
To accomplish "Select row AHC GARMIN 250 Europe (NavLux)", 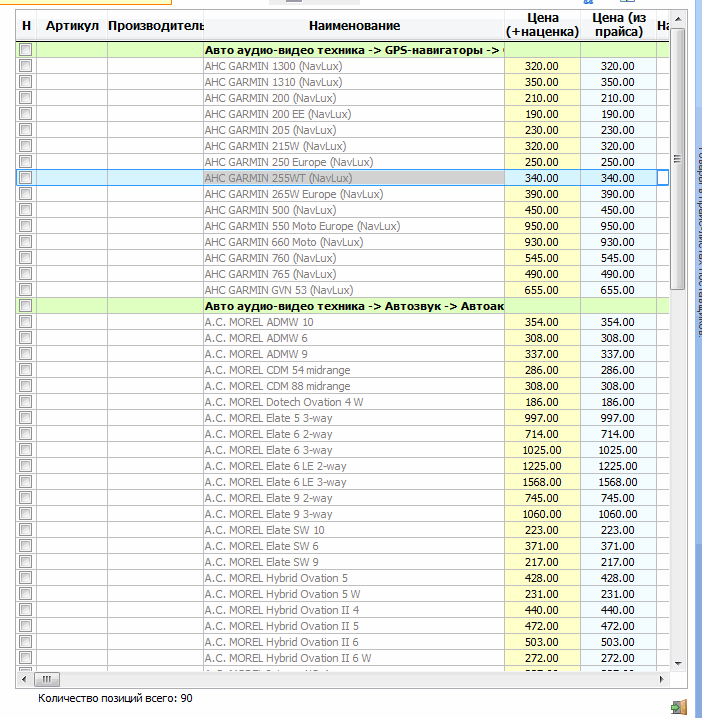I will coord(343,162).
